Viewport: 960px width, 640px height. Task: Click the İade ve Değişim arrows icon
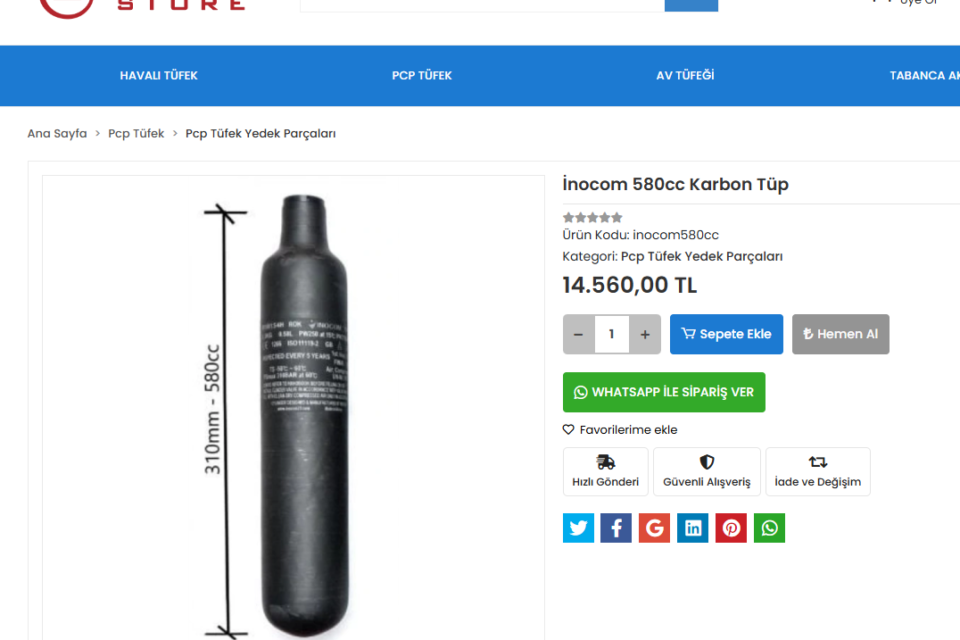tap(818, 463)
